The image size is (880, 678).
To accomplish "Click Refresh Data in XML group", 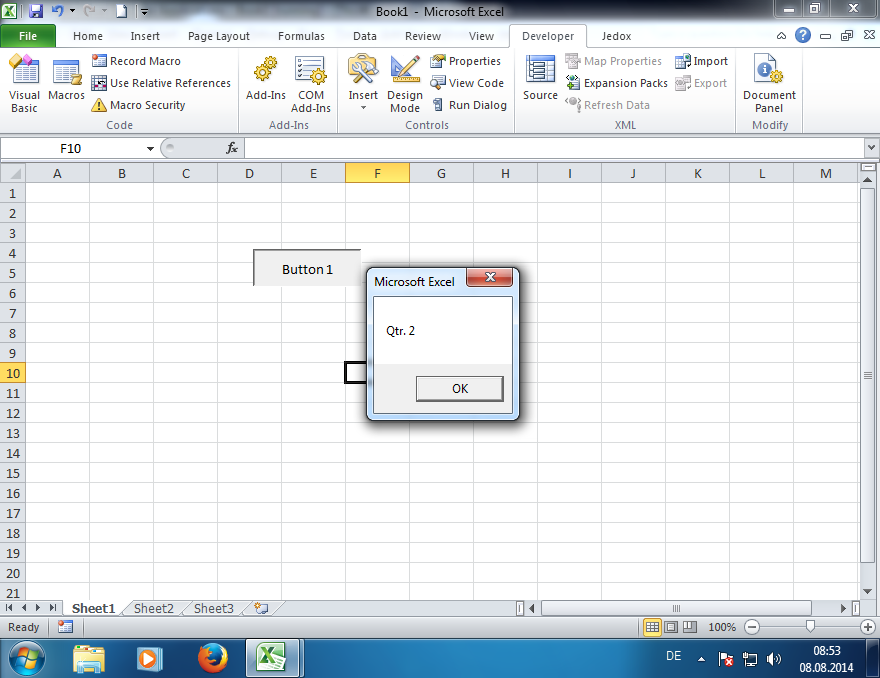I will [607, 105].
